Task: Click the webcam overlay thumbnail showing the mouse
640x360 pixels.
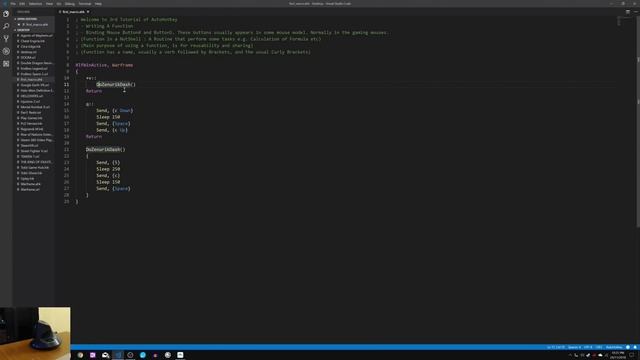Action: [x=35, y=333]
